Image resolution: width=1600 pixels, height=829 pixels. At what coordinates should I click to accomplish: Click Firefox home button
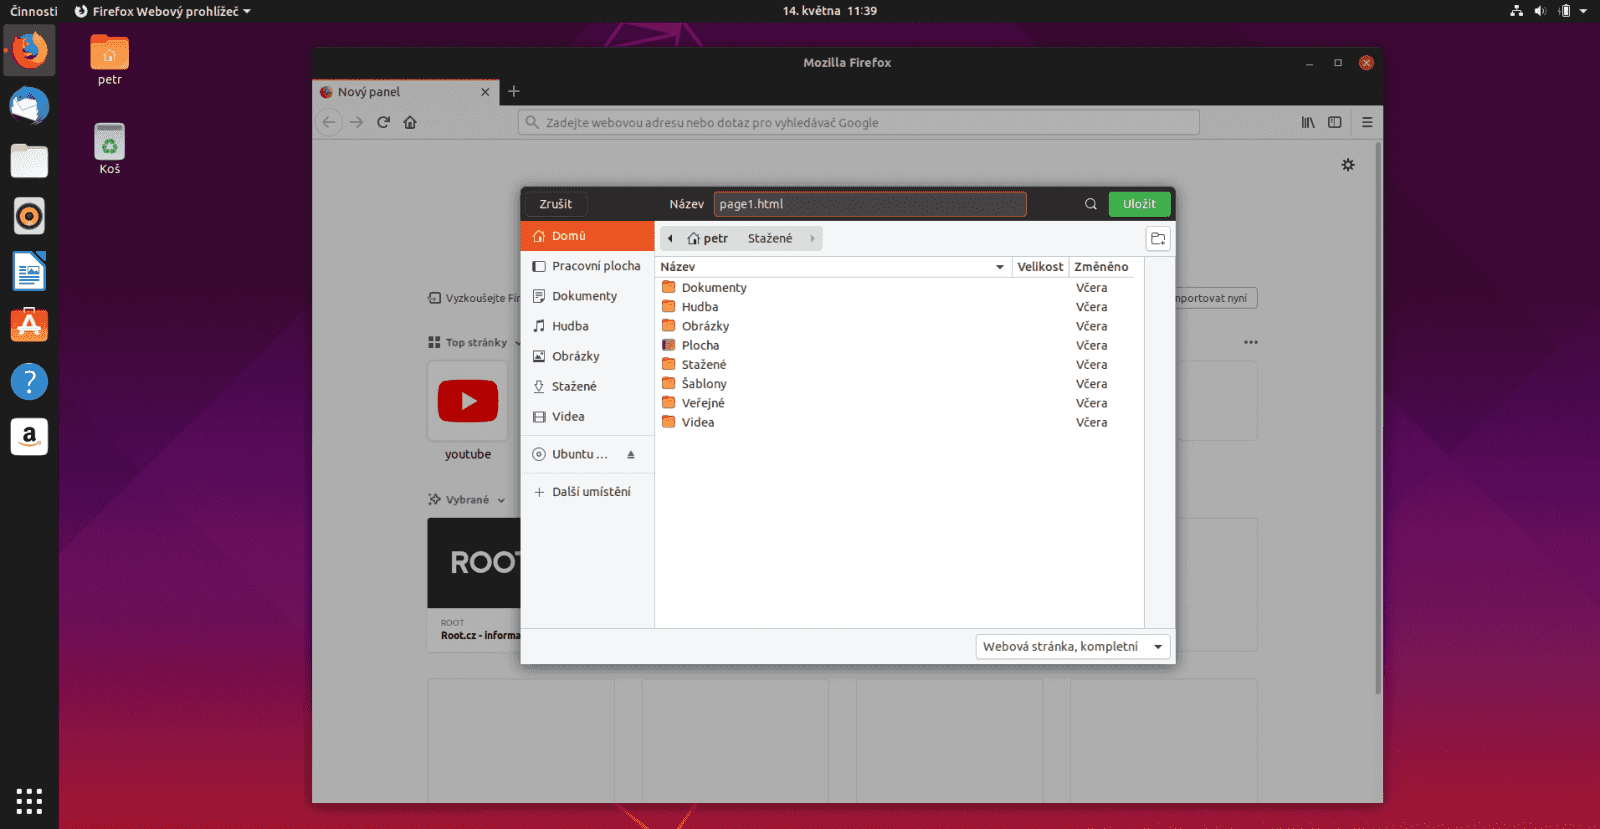pos(410,122)
